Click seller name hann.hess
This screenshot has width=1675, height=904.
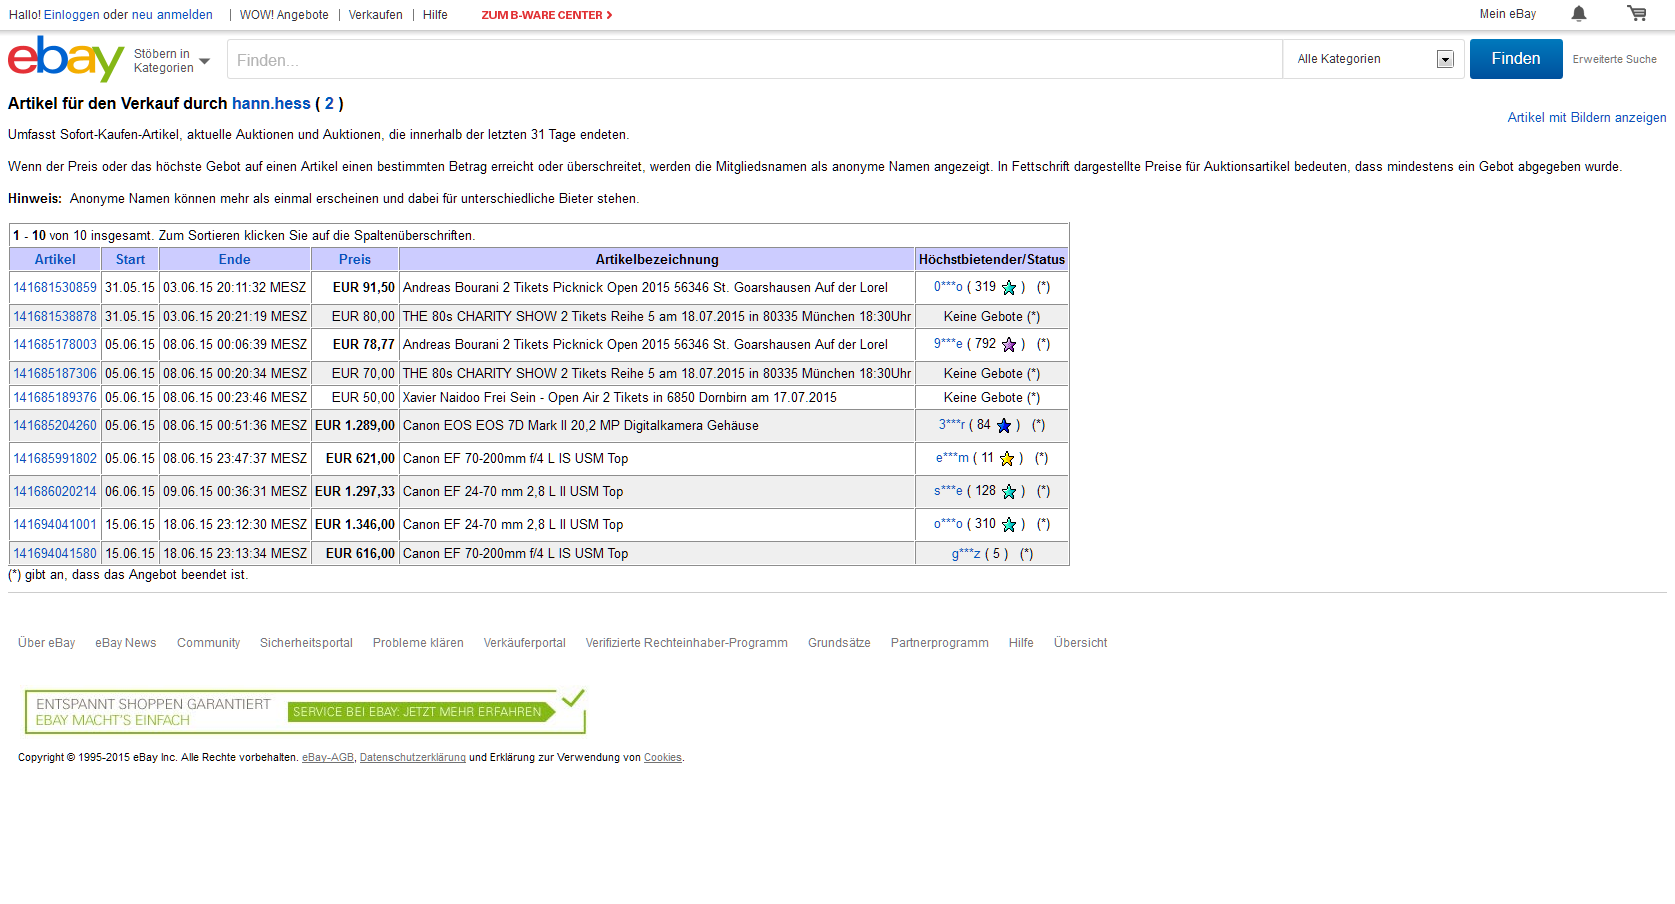coord(271,104)
